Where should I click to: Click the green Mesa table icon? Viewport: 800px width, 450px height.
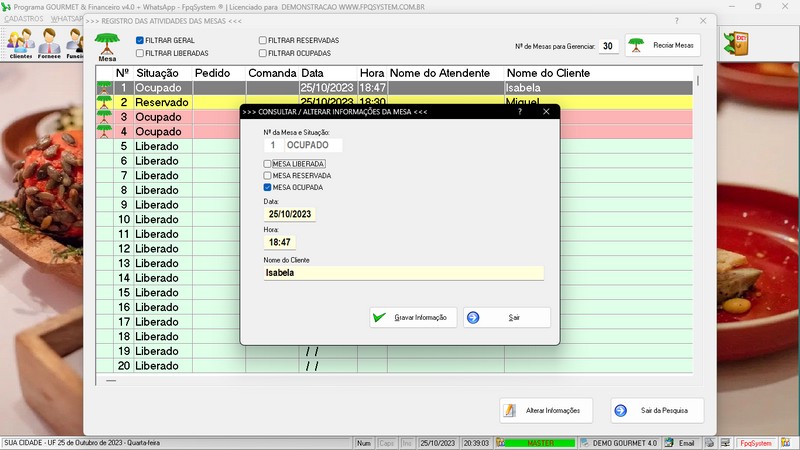pyautogui.click(x=107, y=47)
